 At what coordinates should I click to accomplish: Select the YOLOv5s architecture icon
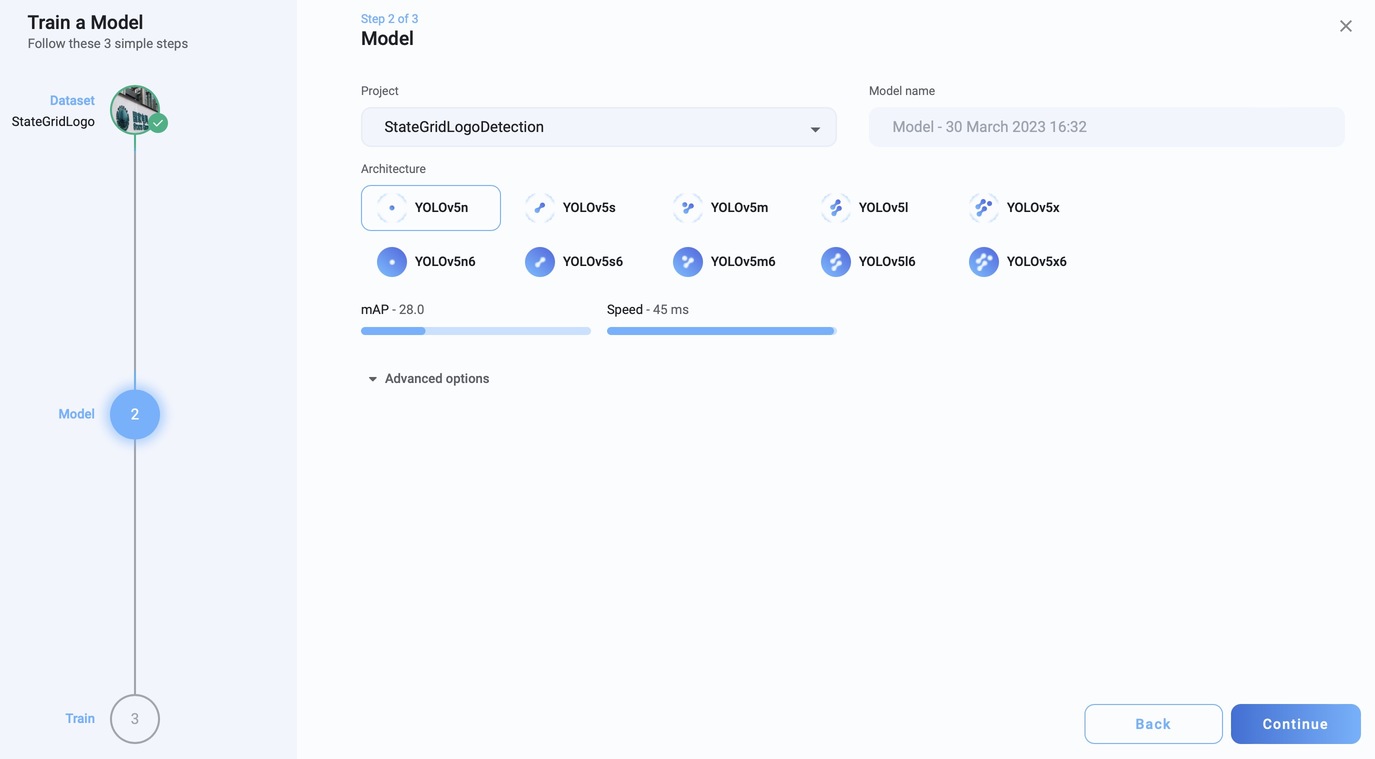click(540, 208)
